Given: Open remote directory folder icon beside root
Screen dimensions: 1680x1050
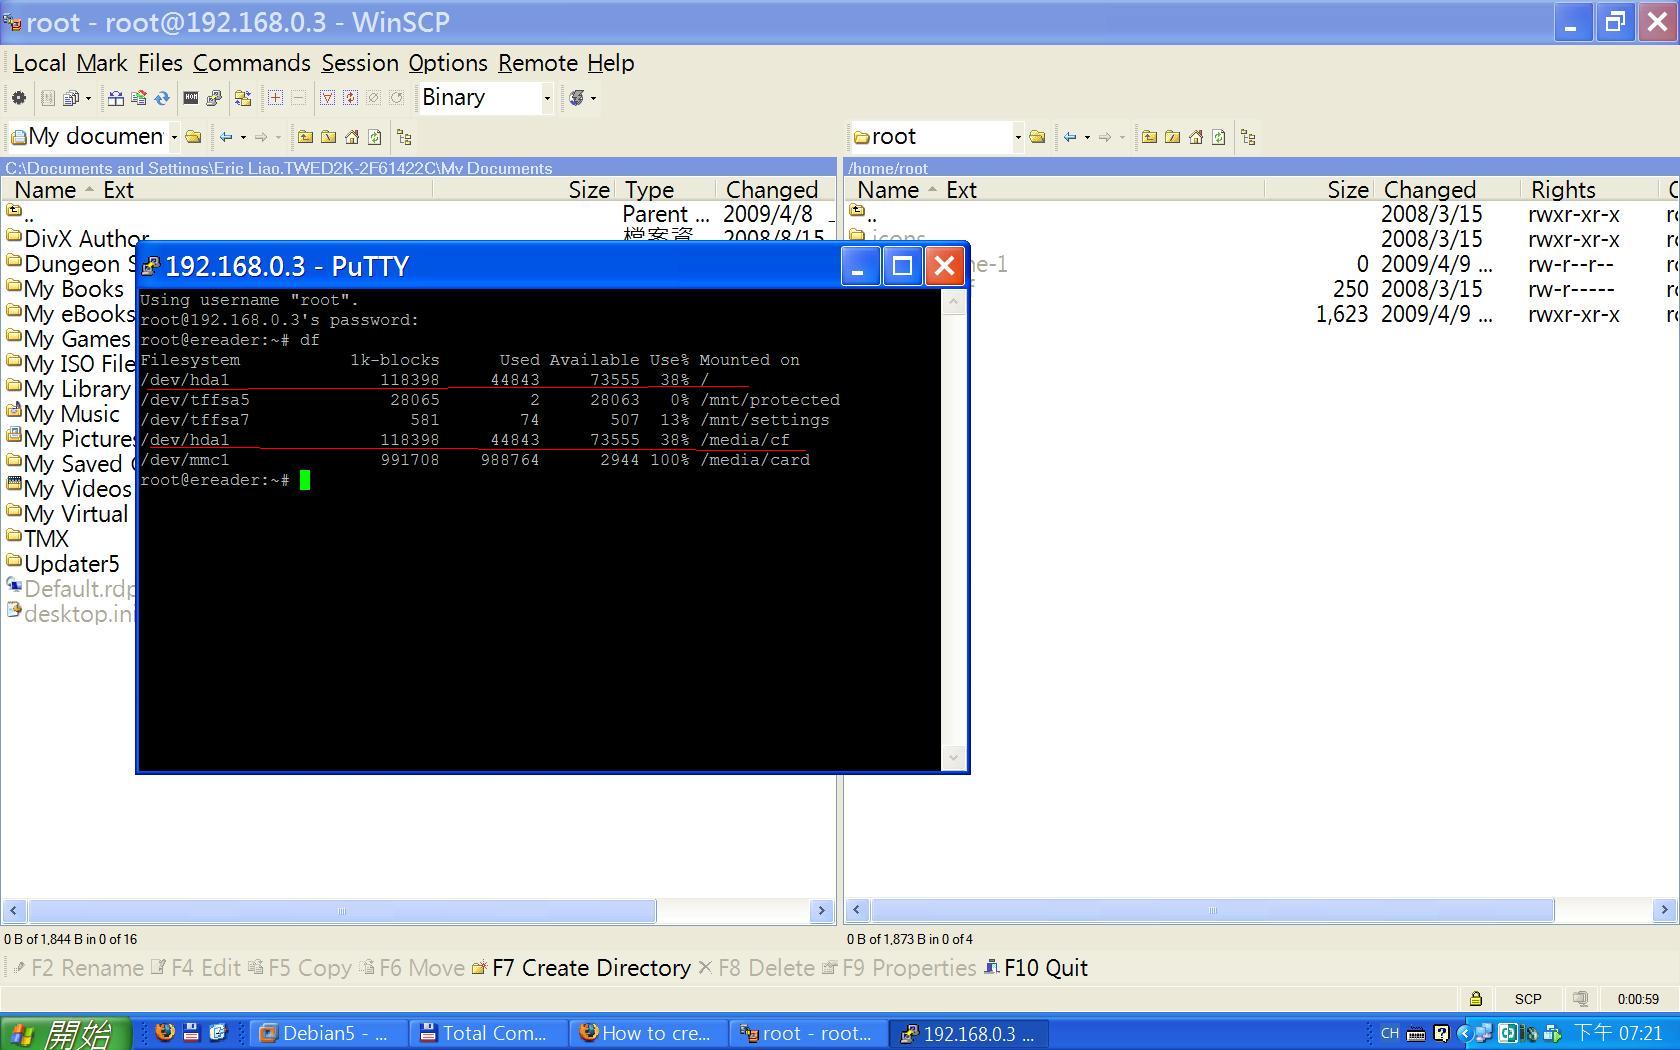Looking at the screenshot, I should 1038,137.
